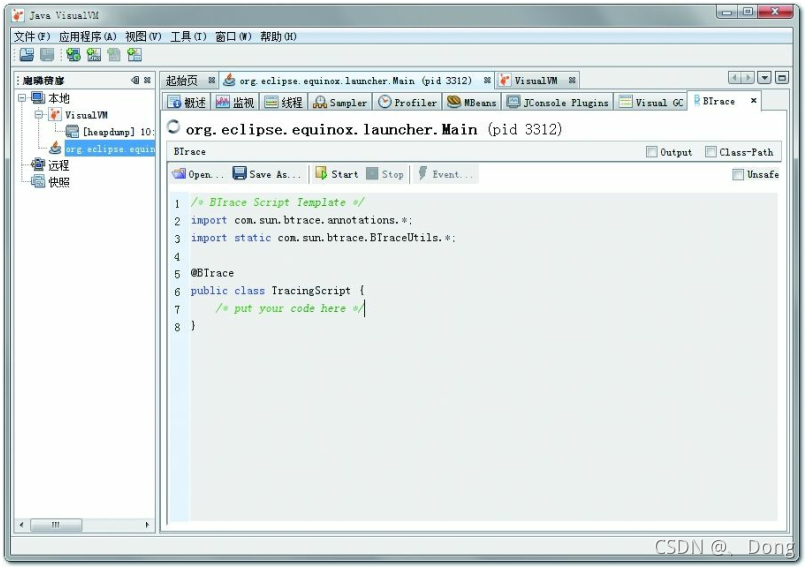Close the BTrace subtab
The image size is (810, 568).
754,100
